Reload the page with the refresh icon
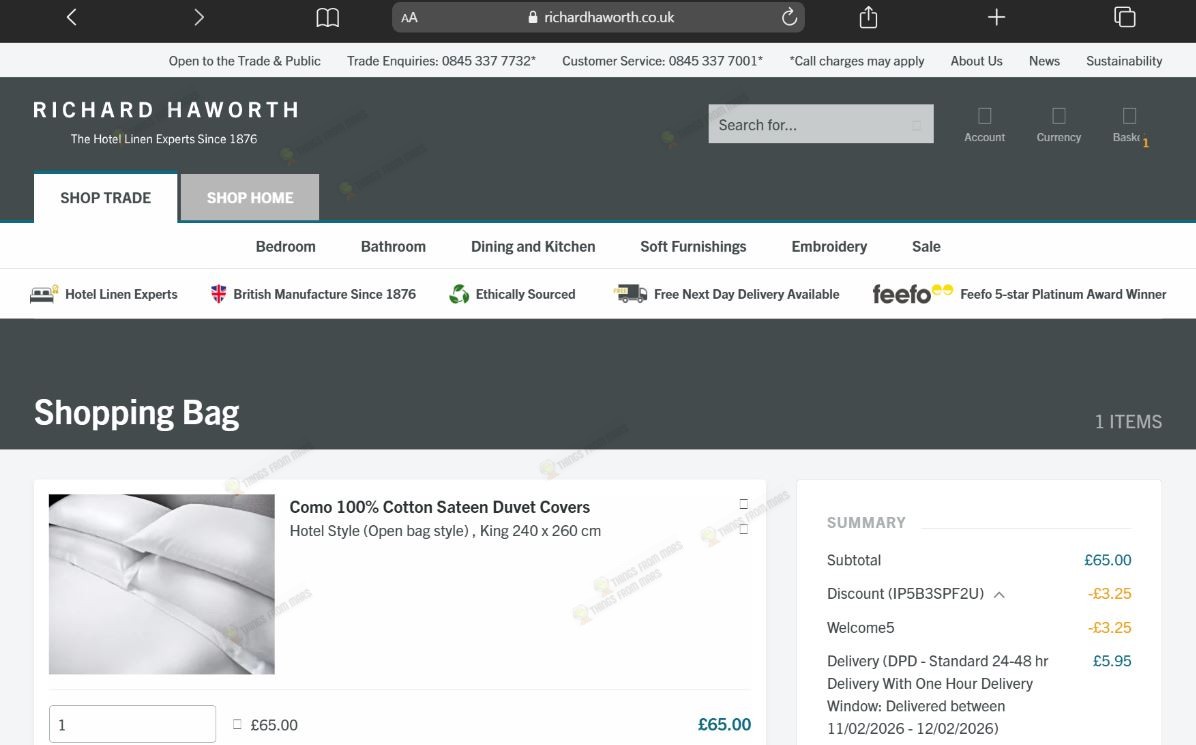Screen dimensions: 1196x745 pos(789,17)
